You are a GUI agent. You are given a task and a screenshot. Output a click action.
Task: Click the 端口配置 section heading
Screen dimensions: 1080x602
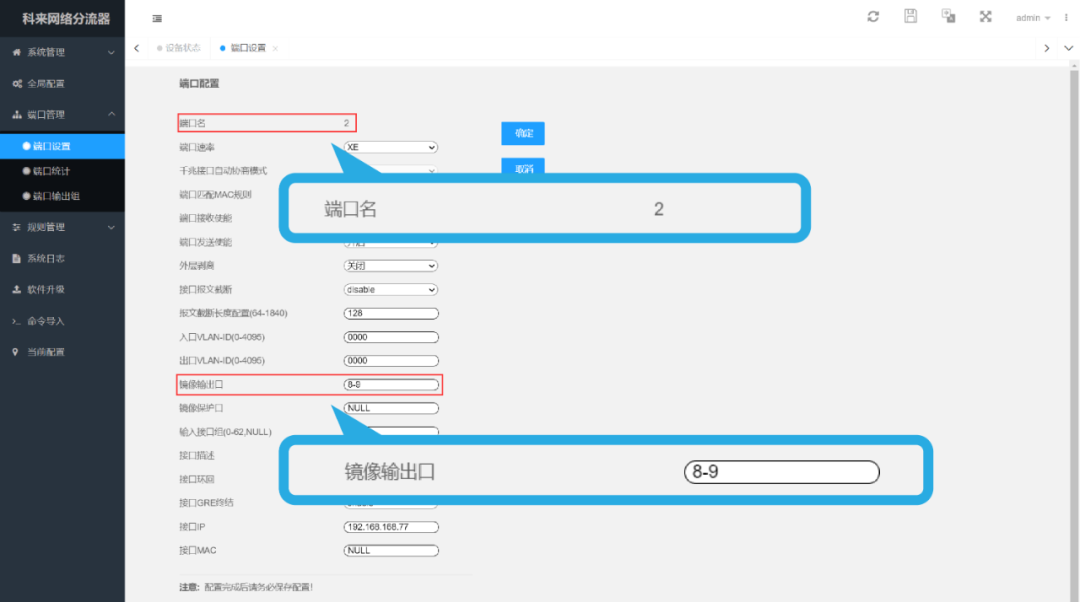[199, 83]
